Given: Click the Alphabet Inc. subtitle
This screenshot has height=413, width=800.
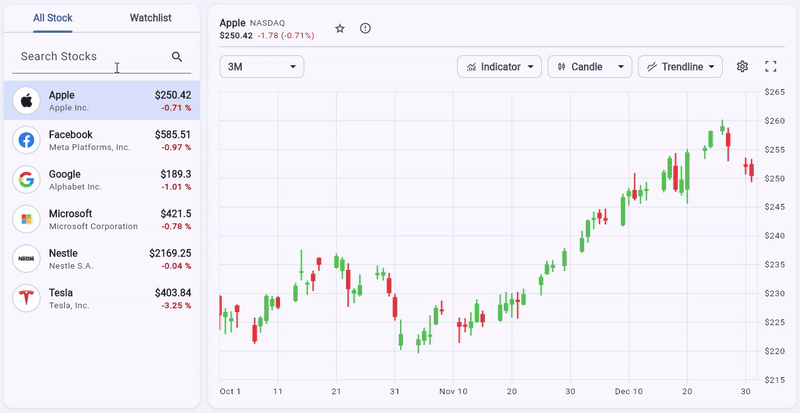Looking at the screenshot, I should click(x=76, y=187).
